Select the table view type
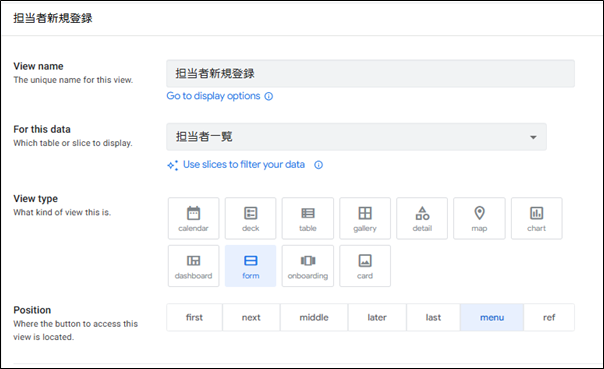The height and width of the screenshot is (369, 604). [x=308, y=218]
